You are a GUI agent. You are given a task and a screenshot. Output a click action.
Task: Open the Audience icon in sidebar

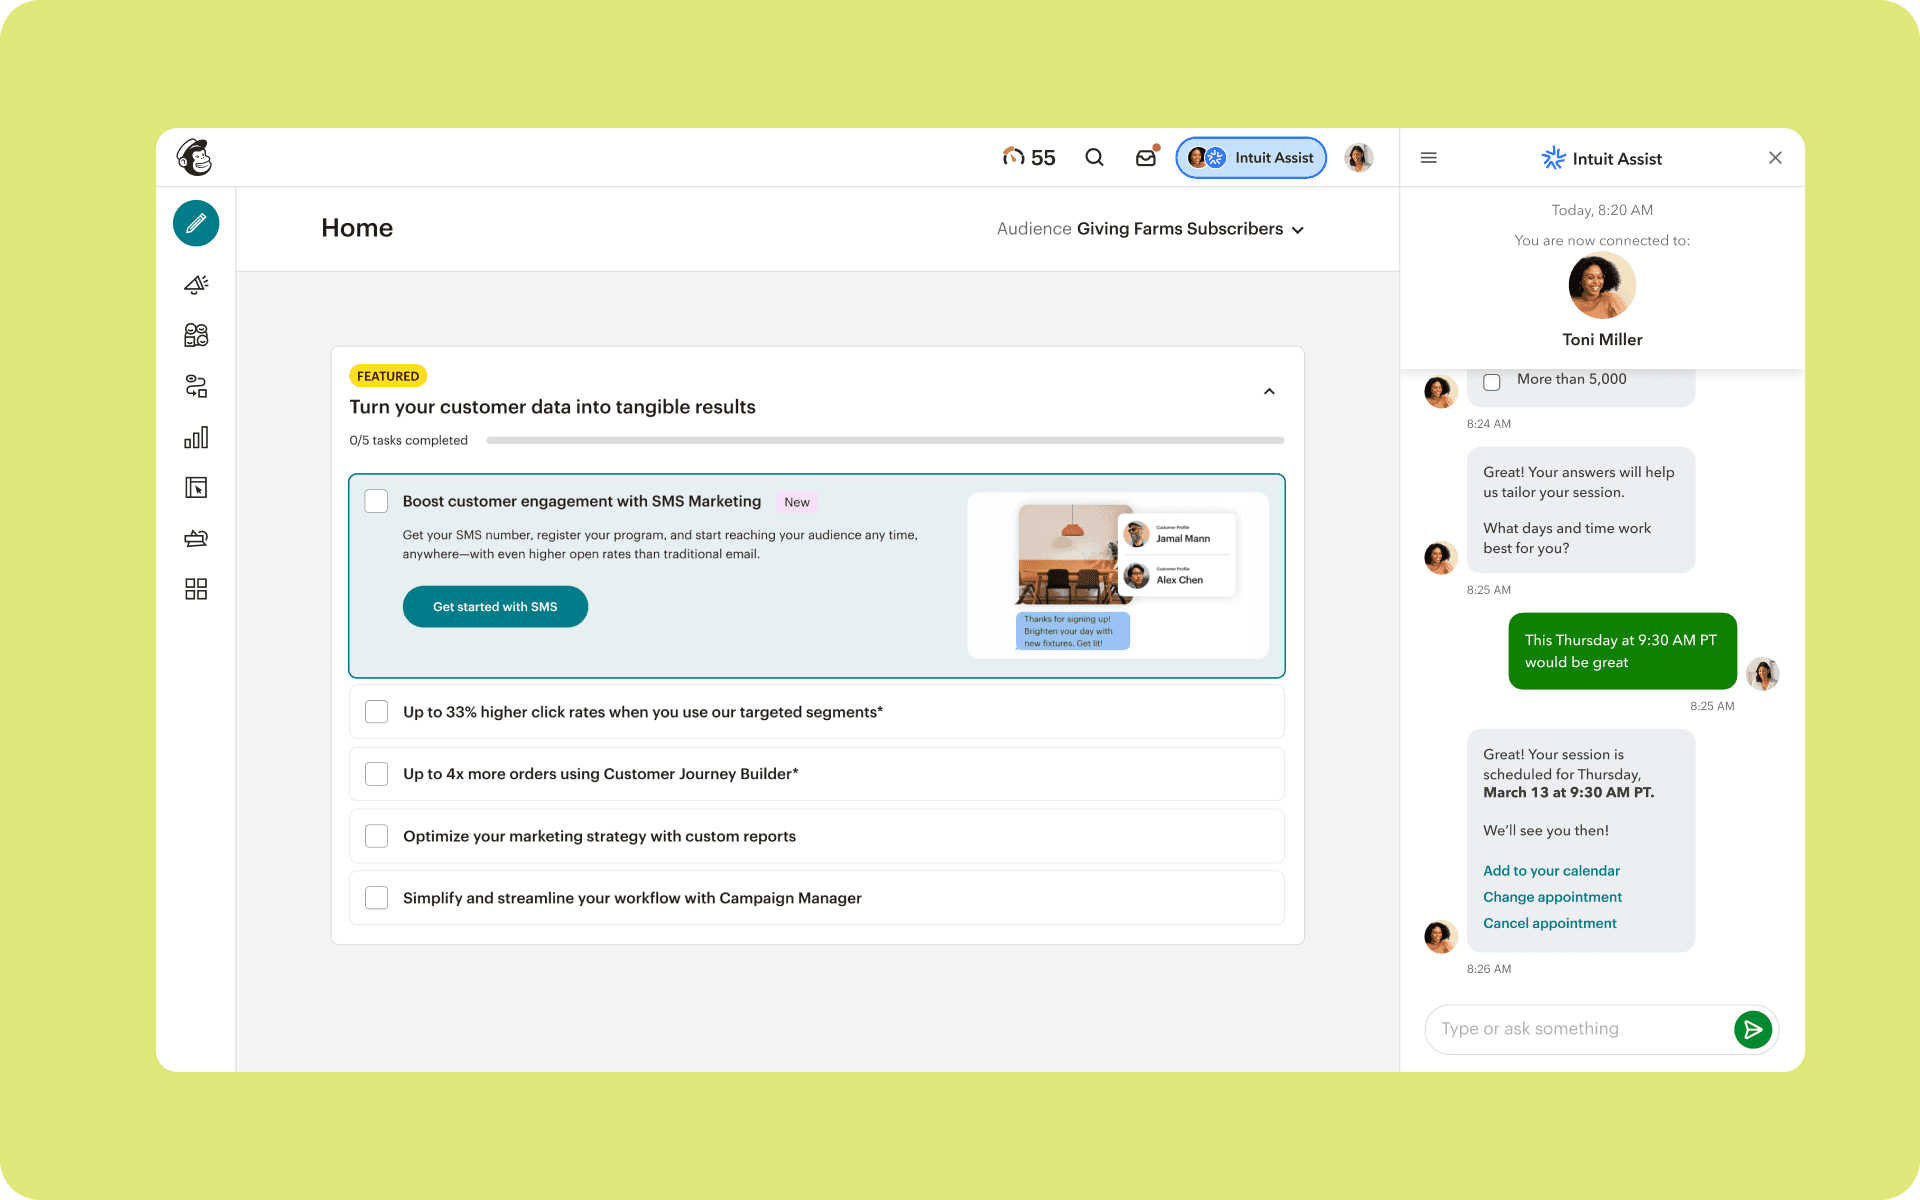coord(196,335)
